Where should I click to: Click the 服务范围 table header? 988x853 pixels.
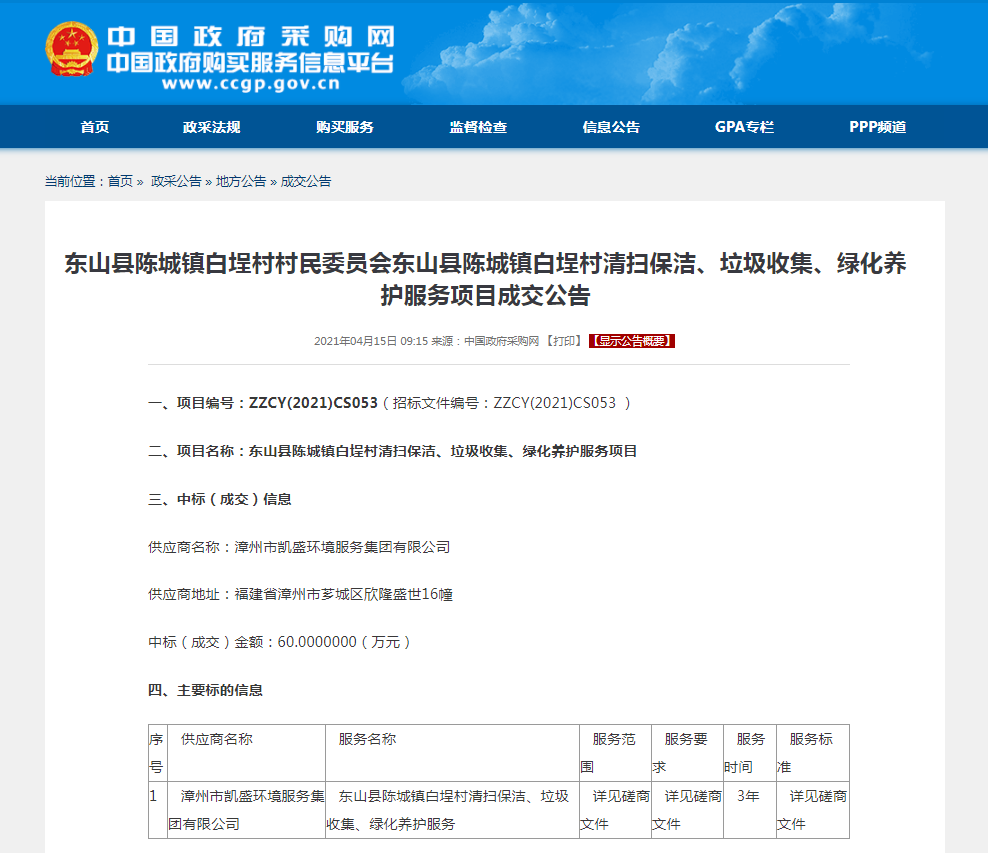coord(615,753)
